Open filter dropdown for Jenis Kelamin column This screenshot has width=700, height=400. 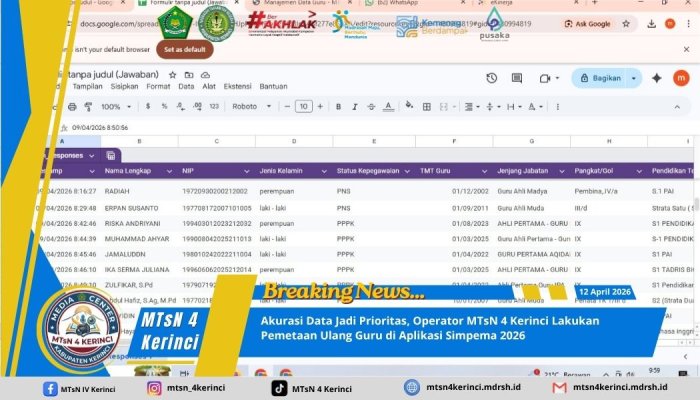point(324,171)
